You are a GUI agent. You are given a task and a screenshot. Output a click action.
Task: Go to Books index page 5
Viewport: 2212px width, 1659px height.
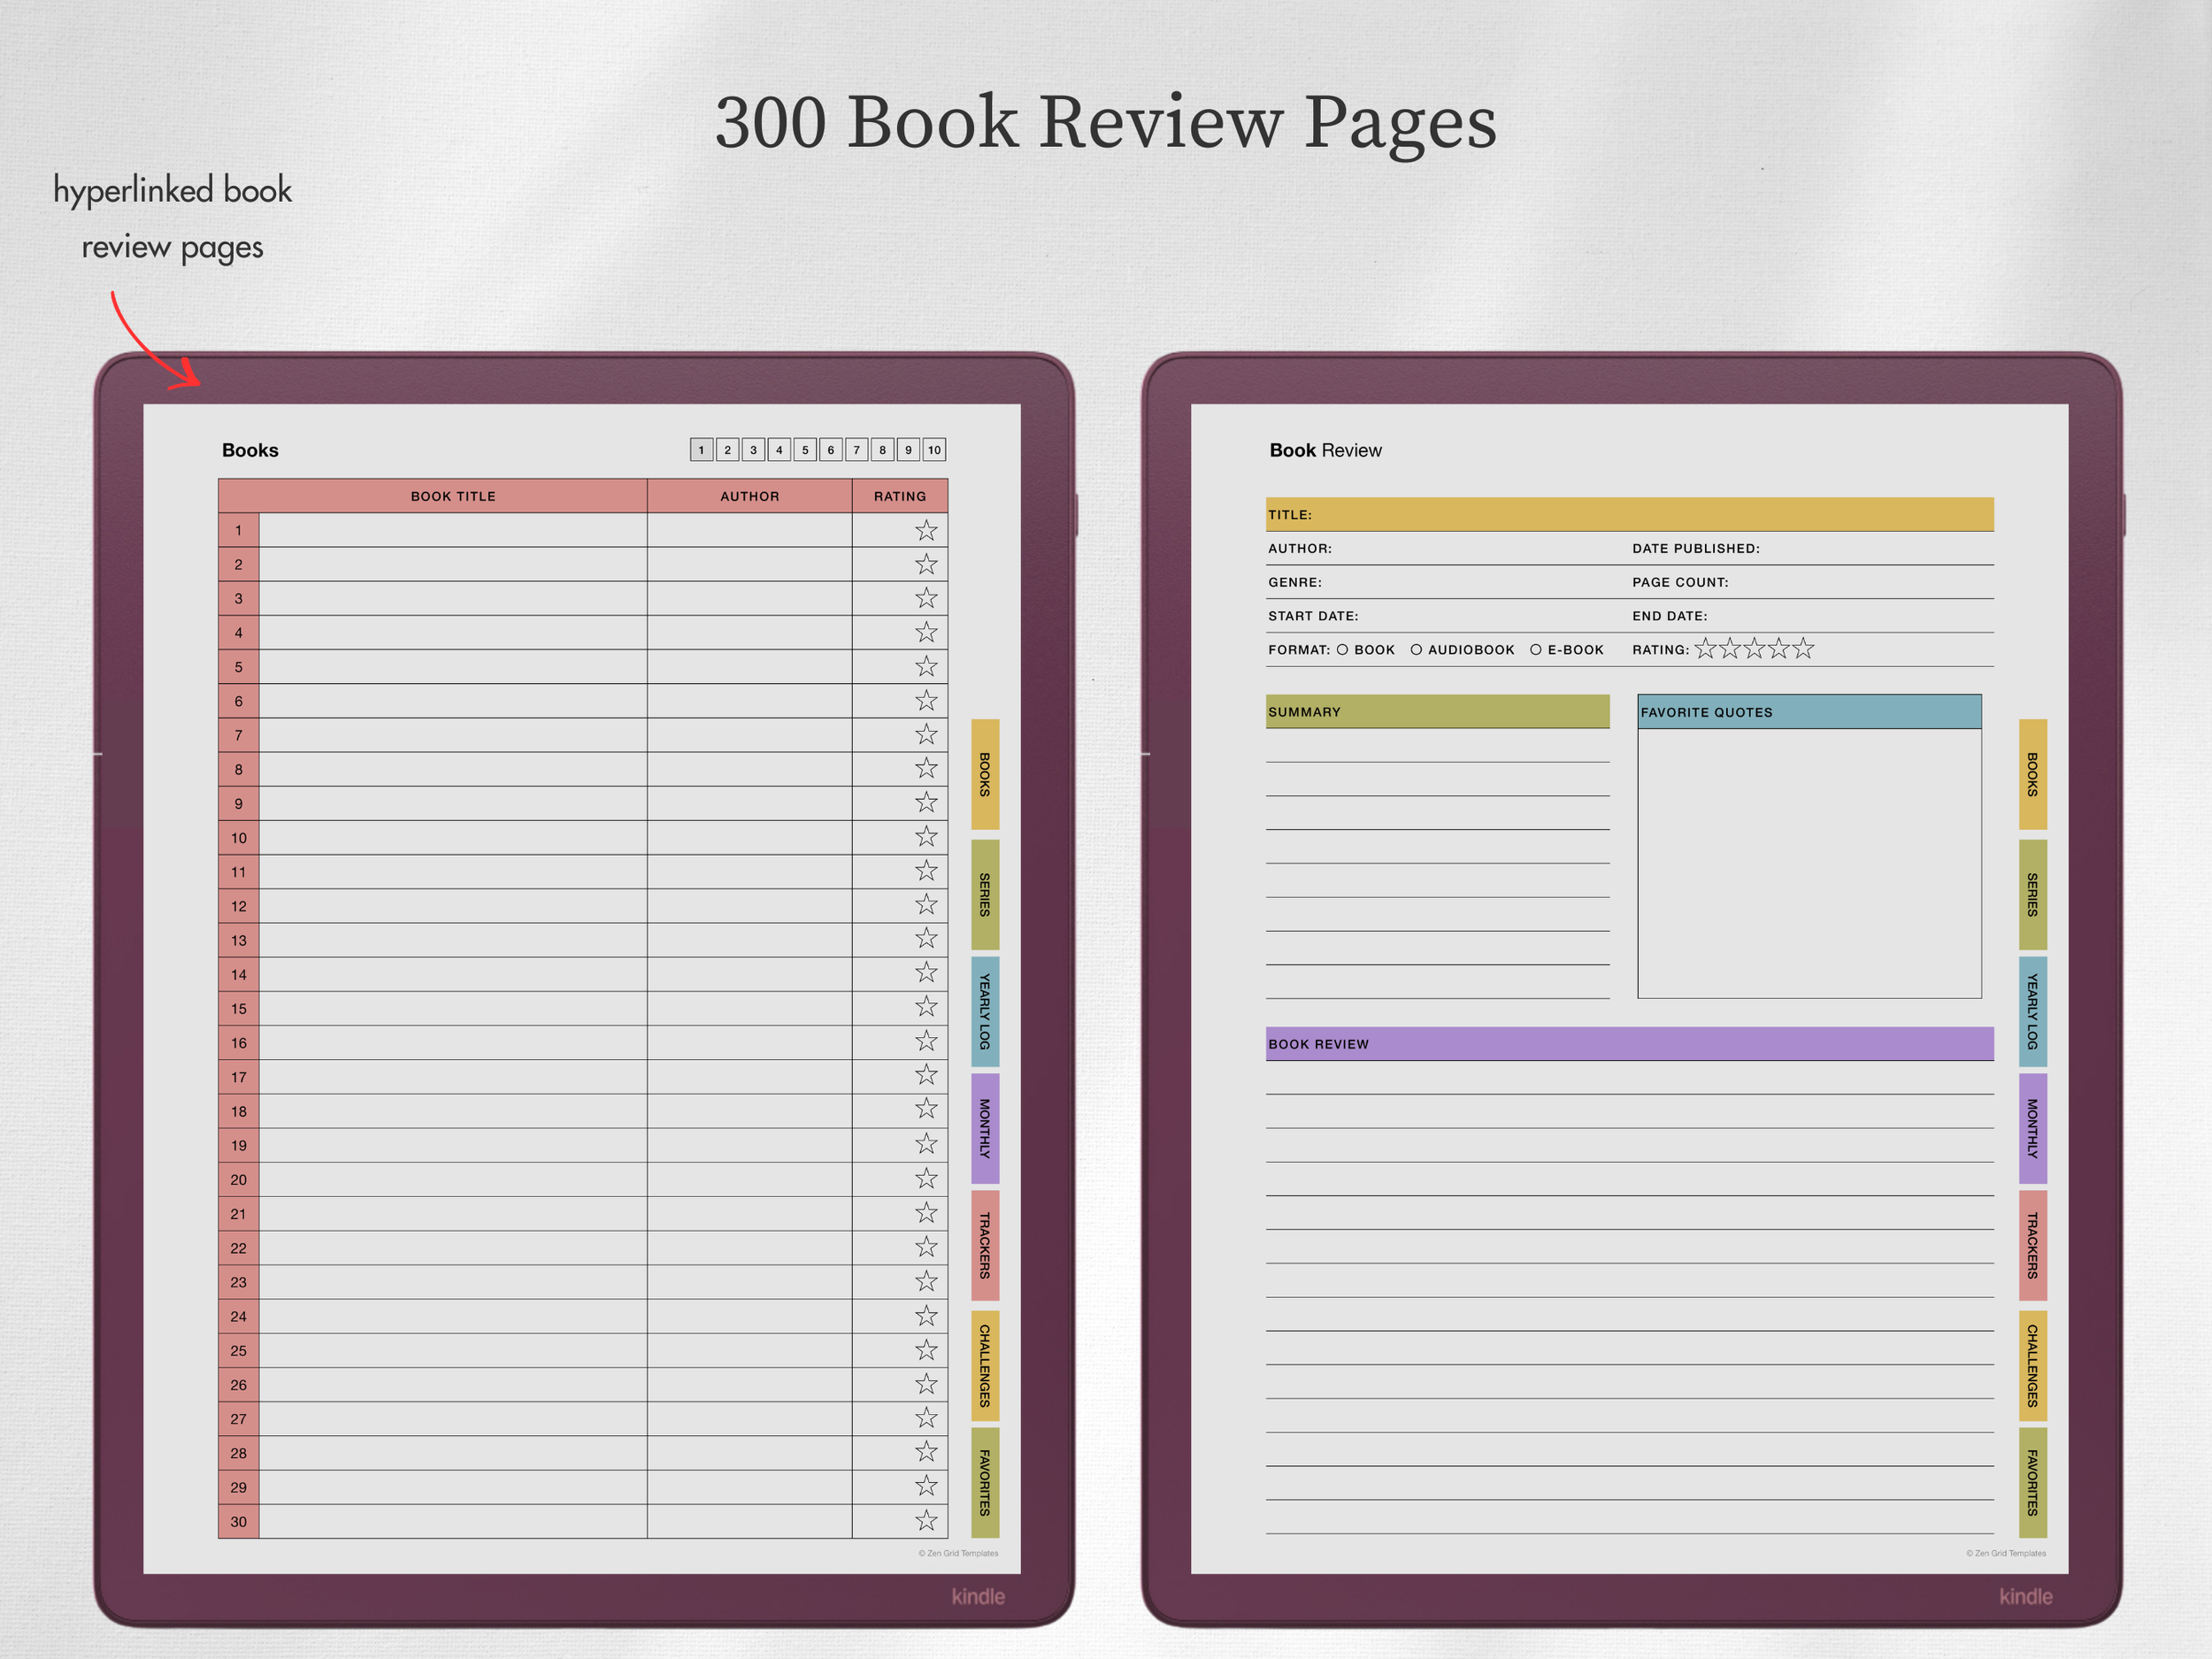pos(805,450)
